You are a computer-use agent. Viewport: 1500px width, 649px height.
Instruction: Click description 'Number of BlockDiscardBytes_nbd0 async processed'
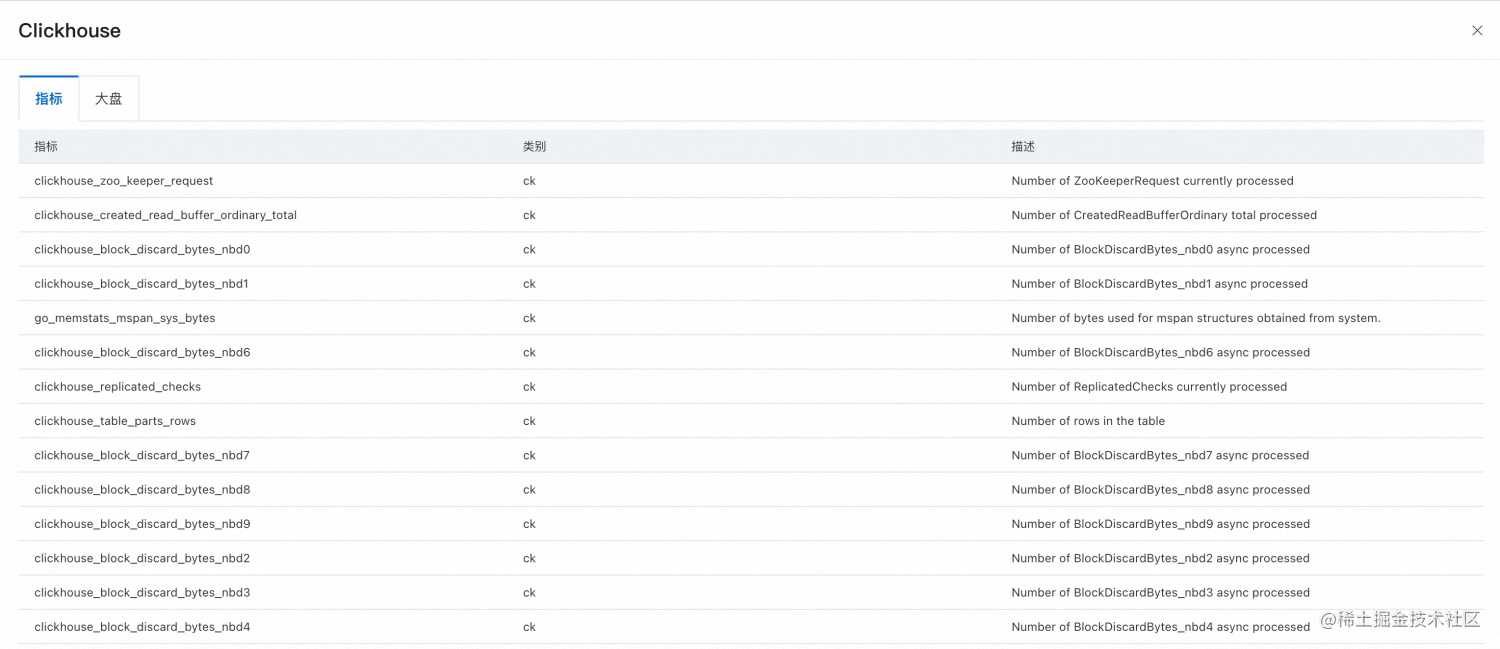1160,249
